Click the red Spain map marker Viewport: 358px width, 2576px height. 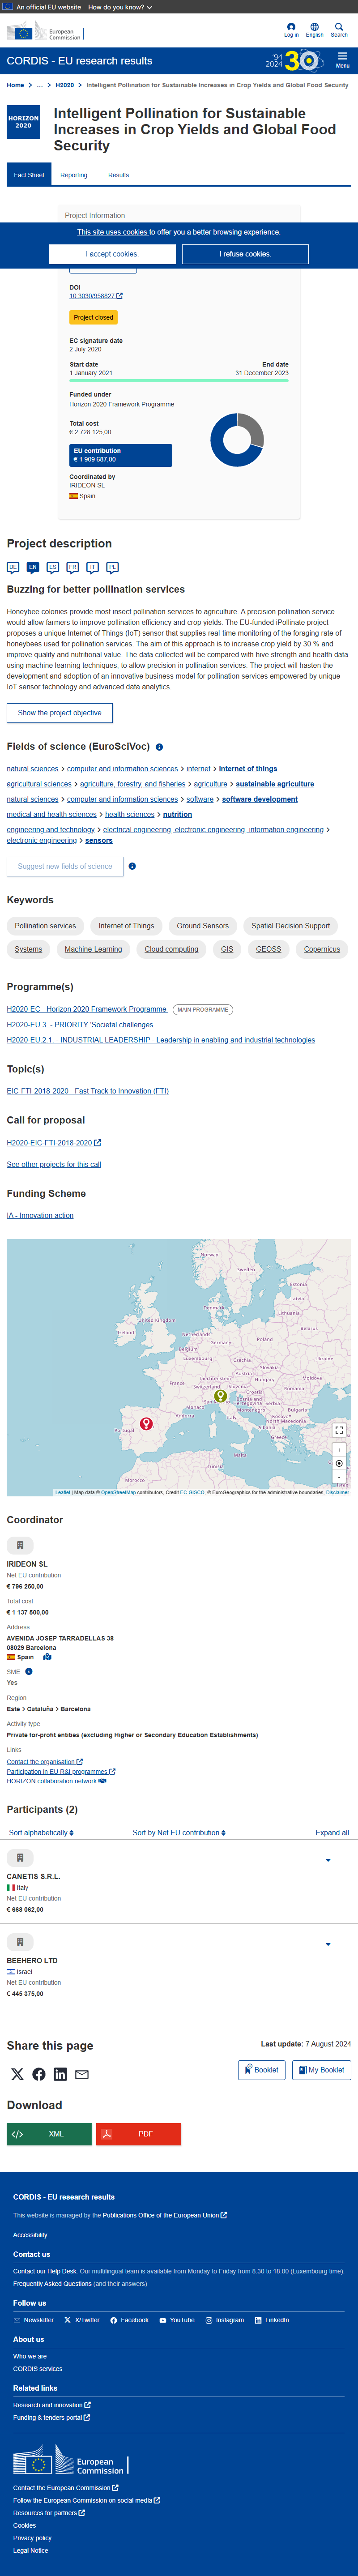coord(146,1423)
